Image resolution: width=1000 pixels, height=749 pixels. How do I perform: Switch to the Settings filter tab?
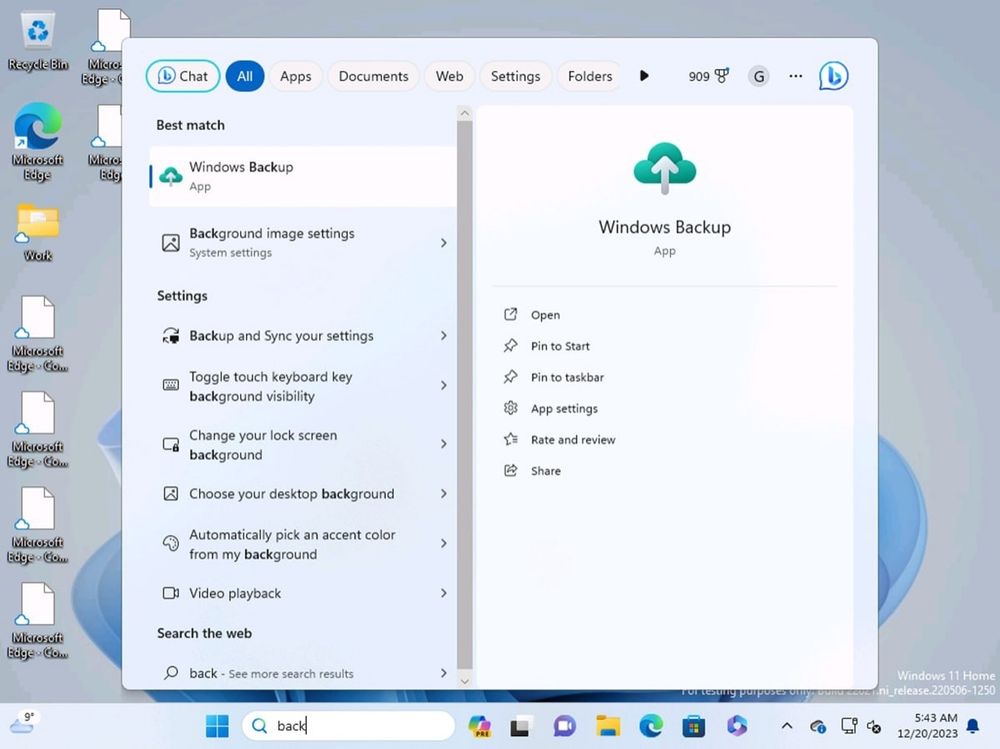pos(515,77)
